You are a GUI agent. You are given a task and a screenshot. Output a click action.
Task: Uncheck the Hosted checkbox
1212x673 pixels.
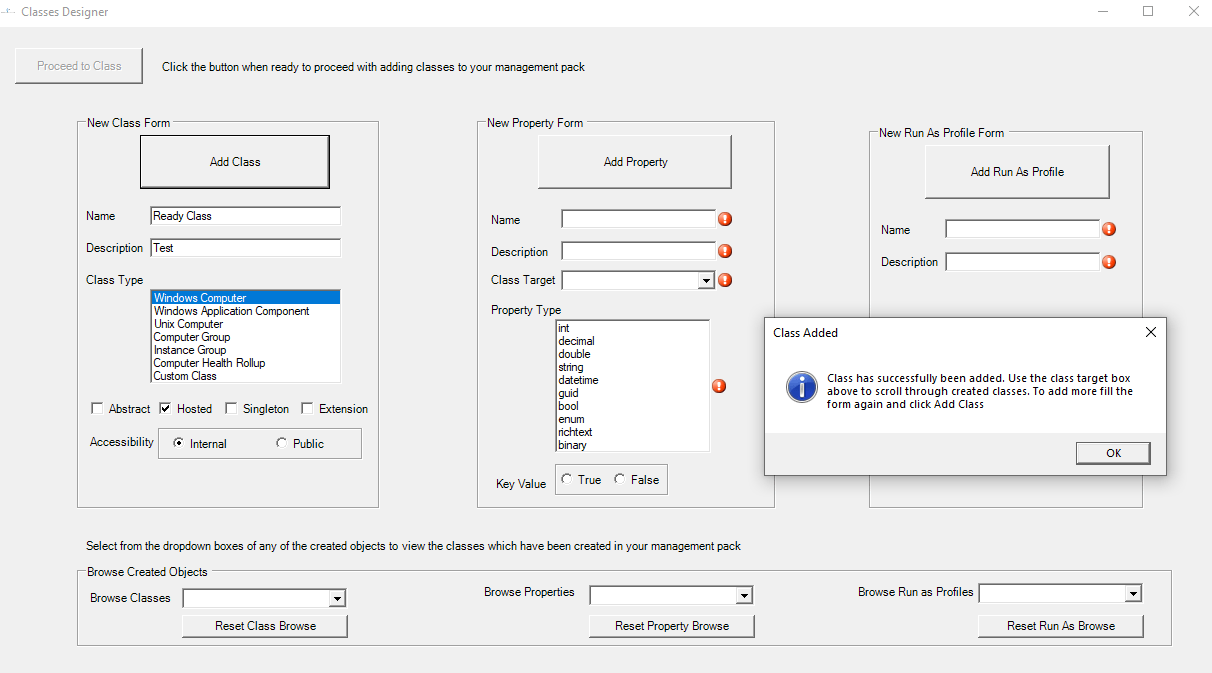tap(165, 408)
